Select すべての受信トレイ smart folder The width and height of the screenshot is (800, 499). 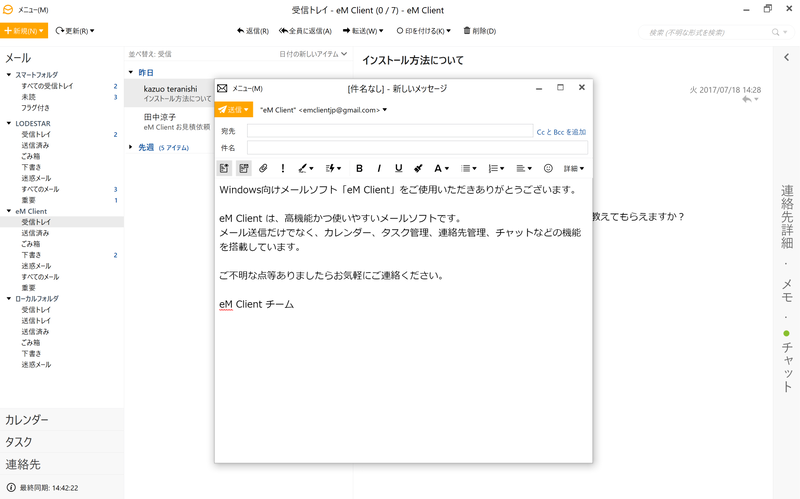click(x=47, y=86)
